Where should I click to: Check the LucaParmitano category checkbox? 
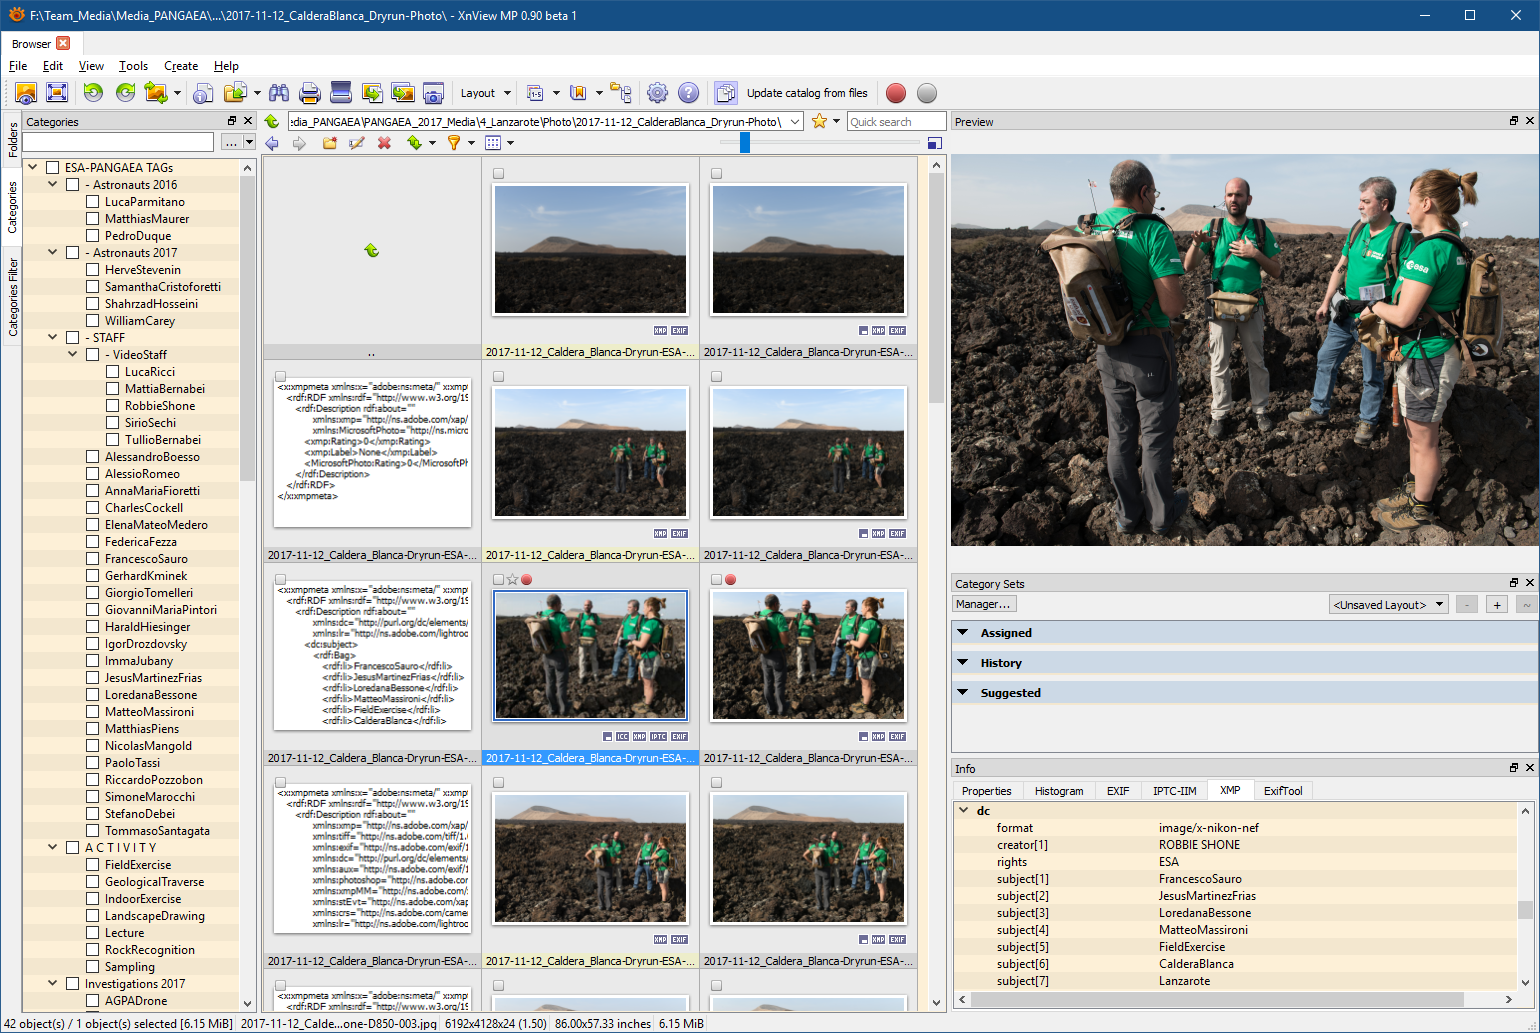[93, 202]
